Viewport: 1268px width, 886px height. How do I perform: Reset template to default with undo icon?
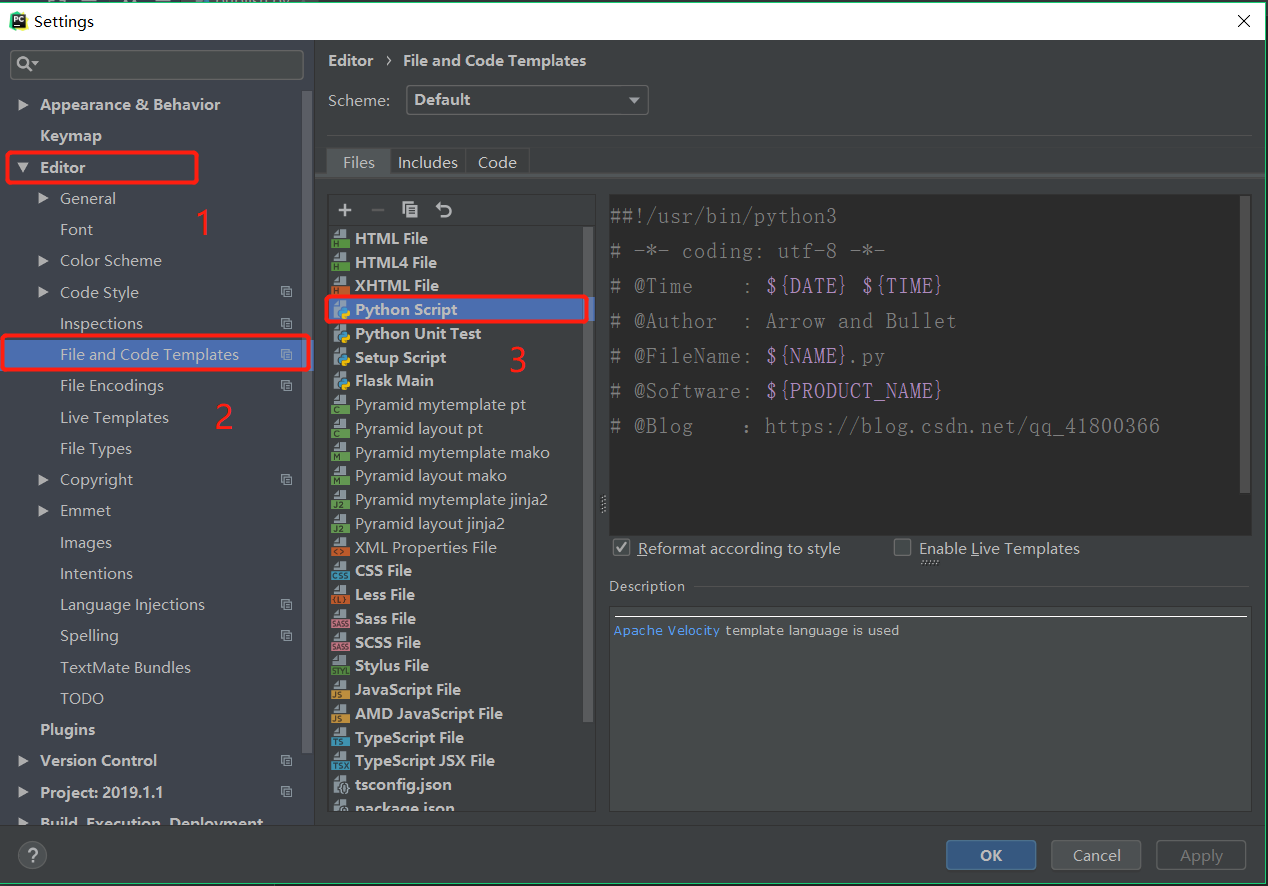point(444,210)
